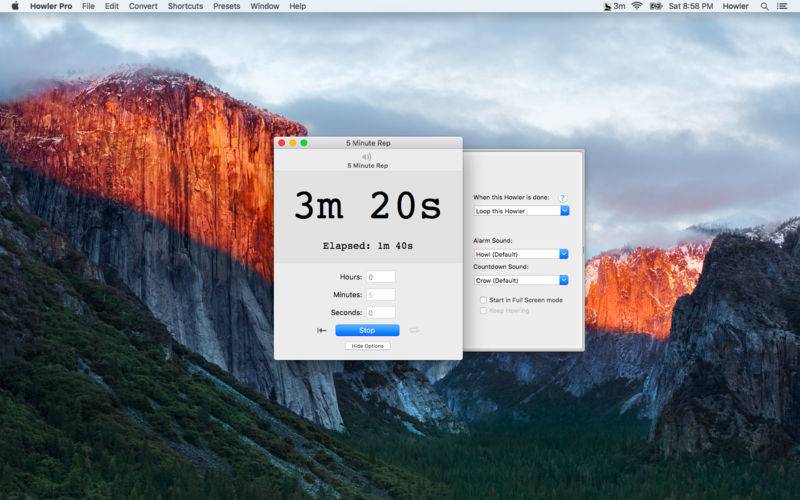Toggle the Keep Howling checkbox
Screen dimensions: 800x500
tap(483, 310)
